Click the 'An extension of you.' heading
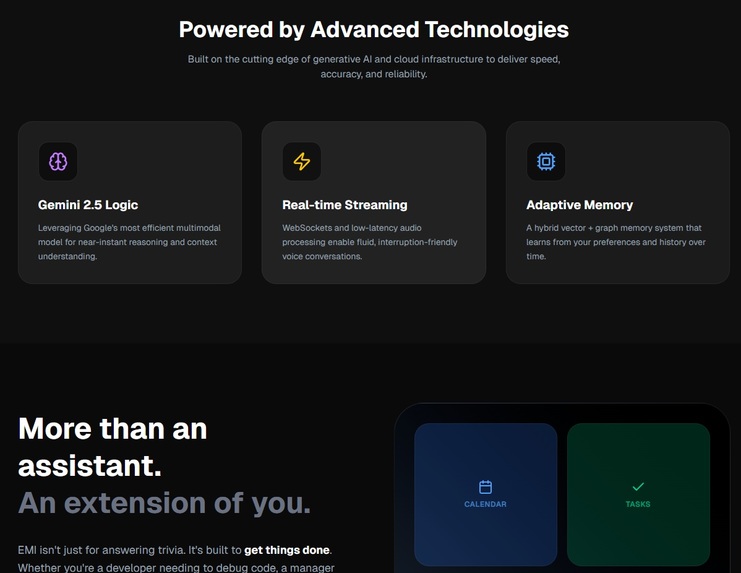Image resolution: width=741 pixels, height=573 pixels. (x=164, y=503)
